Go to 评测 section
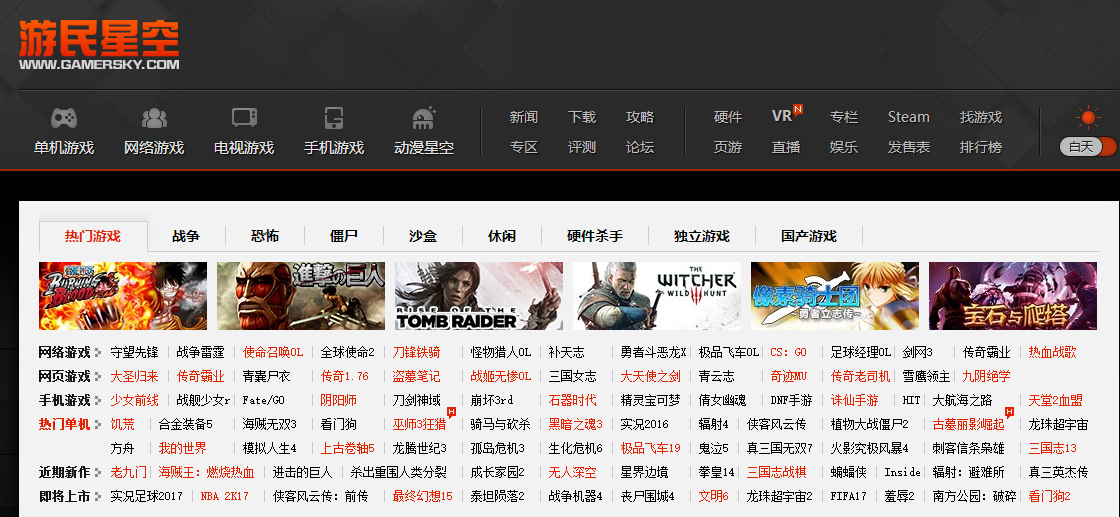1120x517 pixels. (x=582, y=147)
